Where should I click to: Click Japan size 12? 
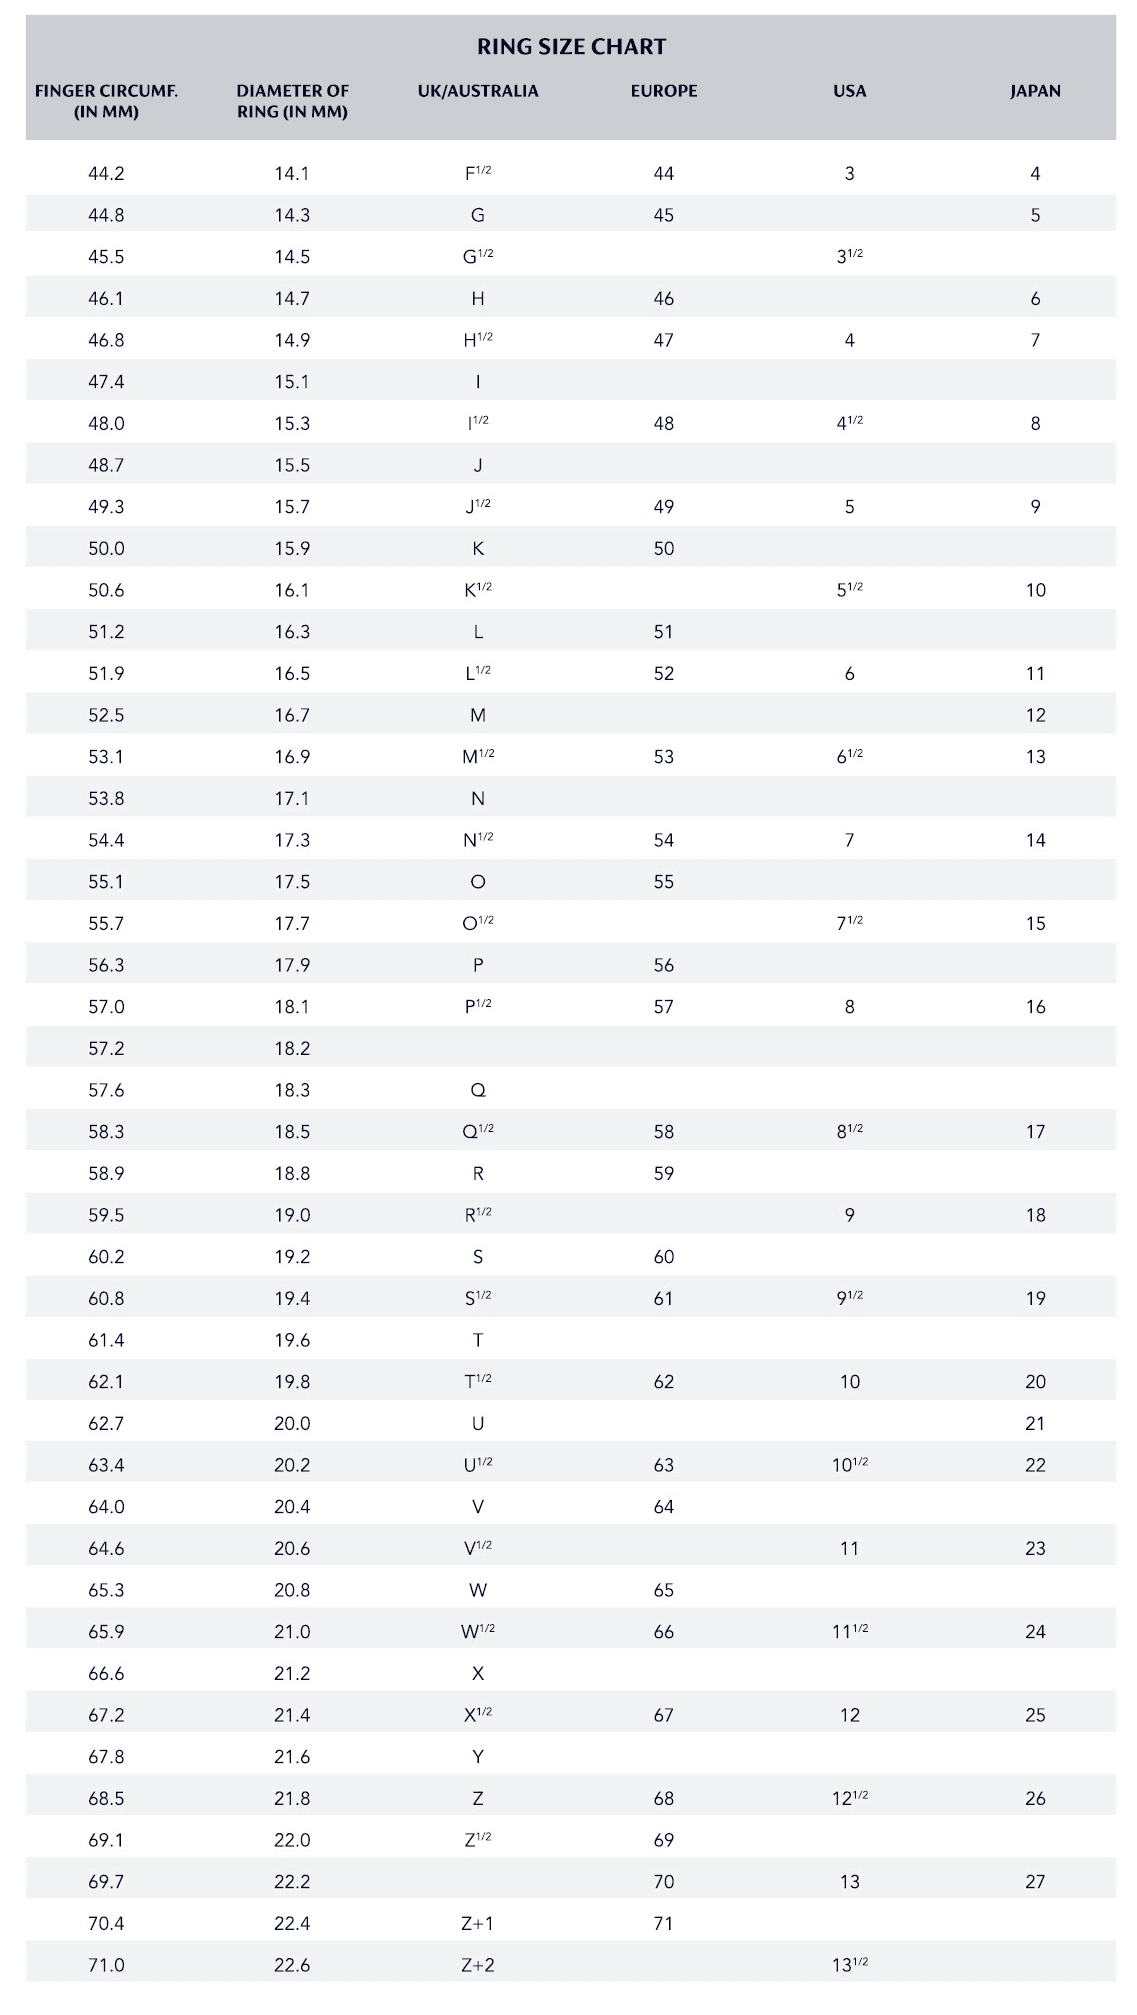click(x=1035, y=715)
